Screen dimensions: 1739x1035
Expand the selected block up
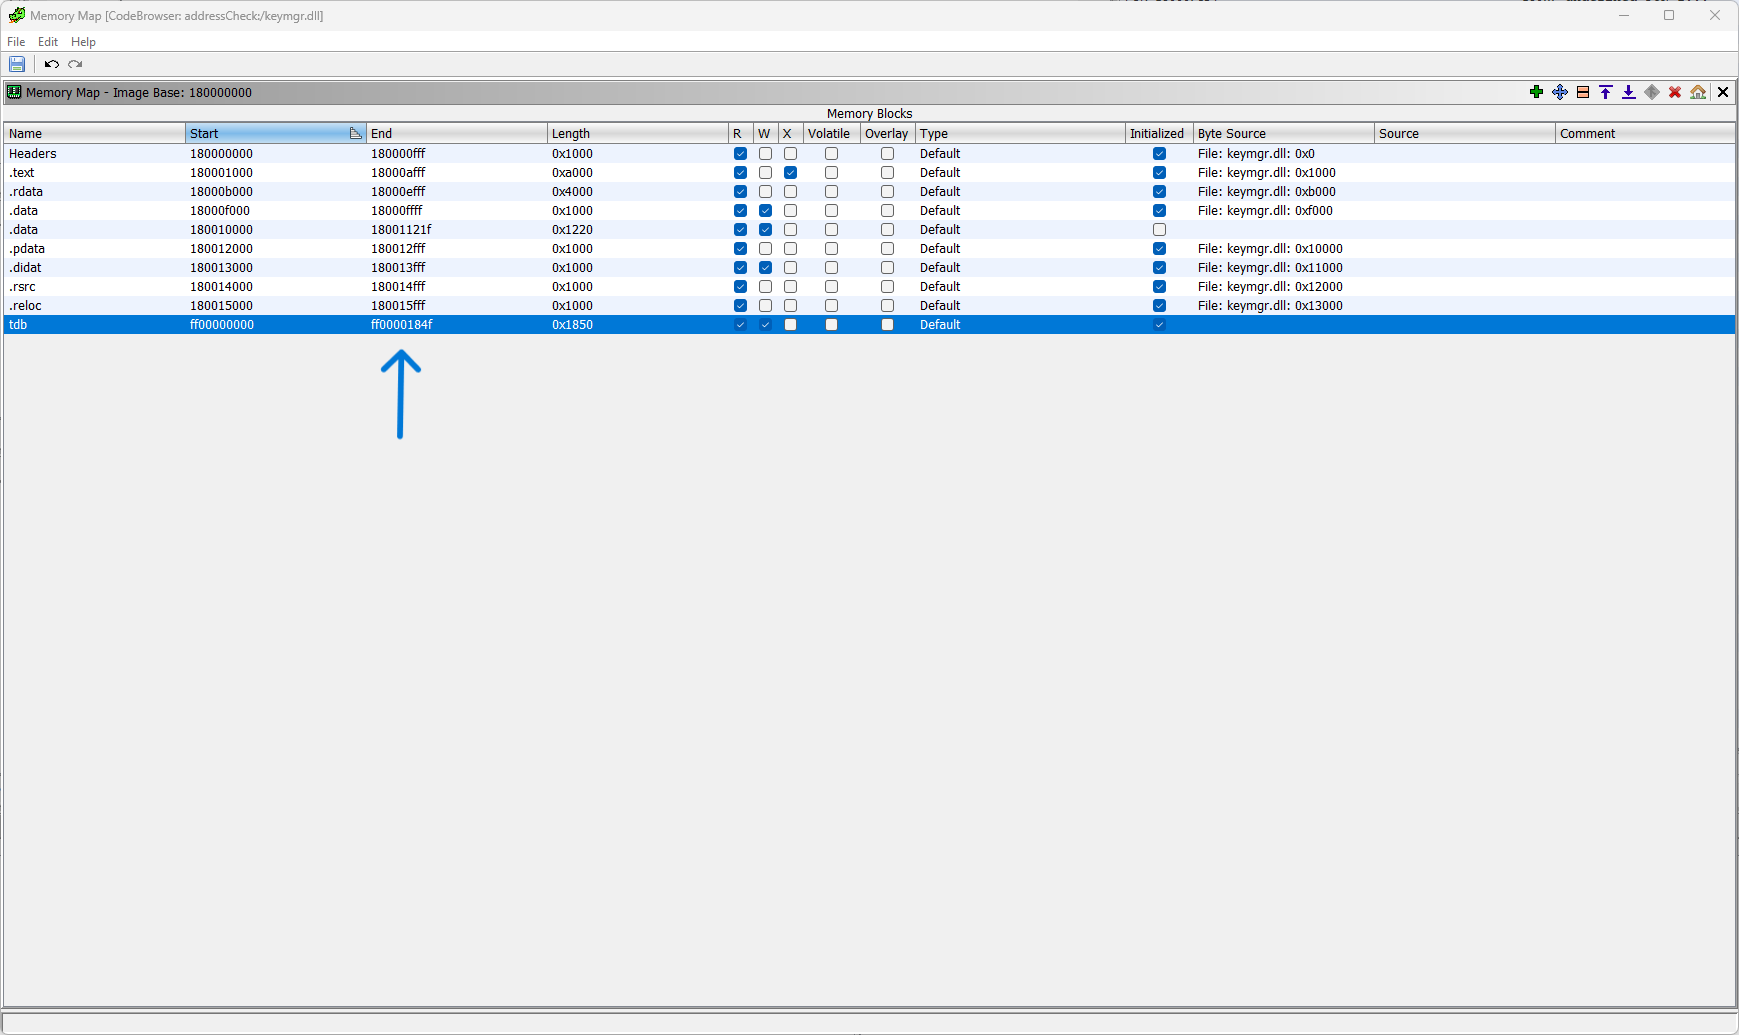coord(1605,92)
